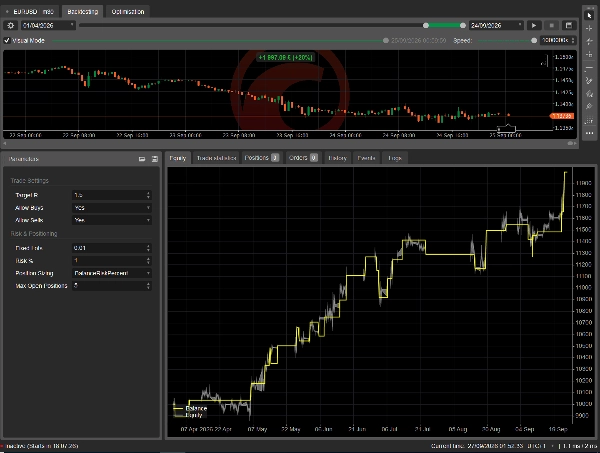Select the horizontal line drawing tool
The width and height of the screenshot is (600, 453).
[589, 68]
